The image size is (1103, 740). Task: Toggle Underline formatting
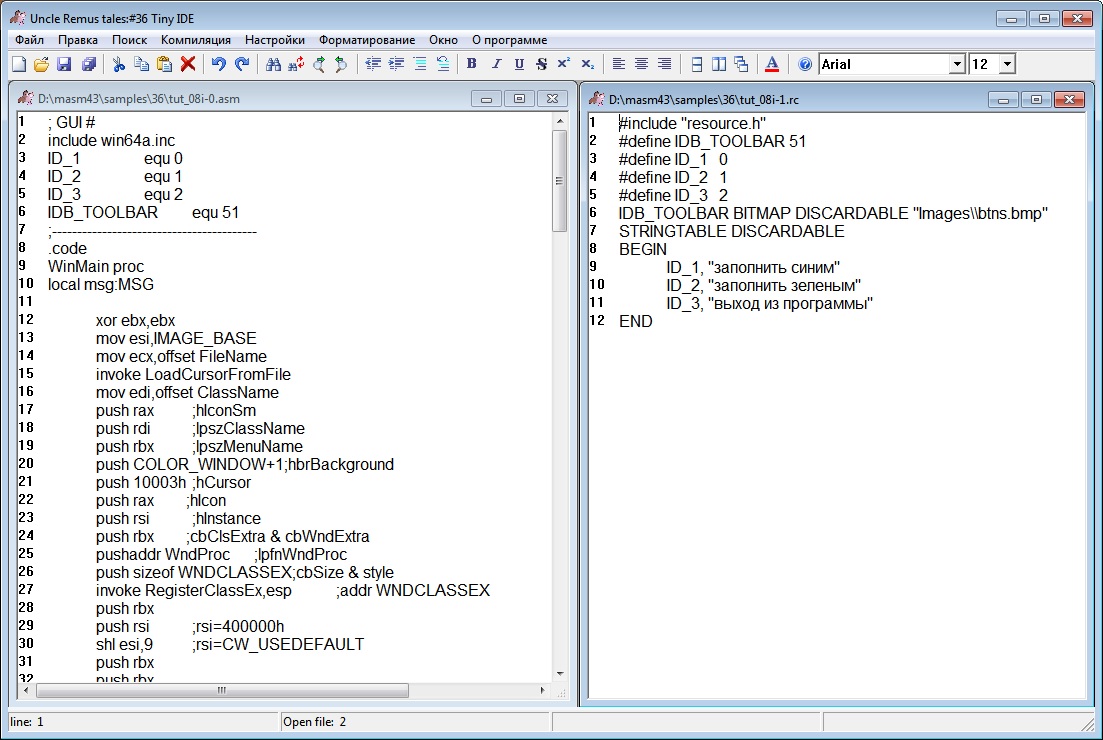(x=518, y=64)
